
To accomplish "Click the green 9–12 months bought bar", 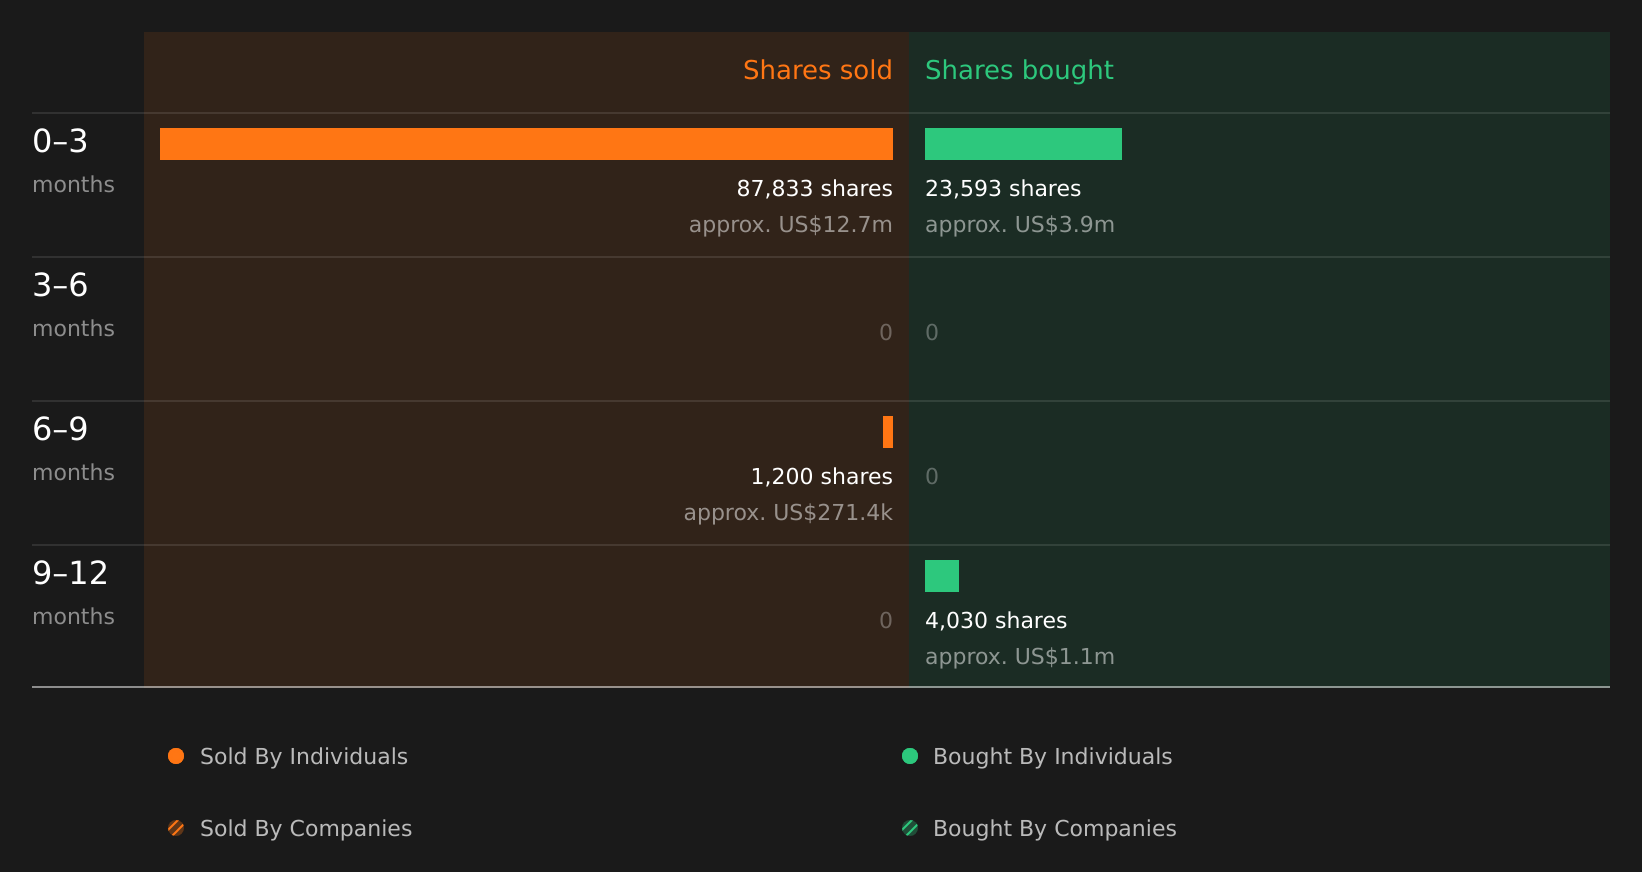I will (942, 576).
